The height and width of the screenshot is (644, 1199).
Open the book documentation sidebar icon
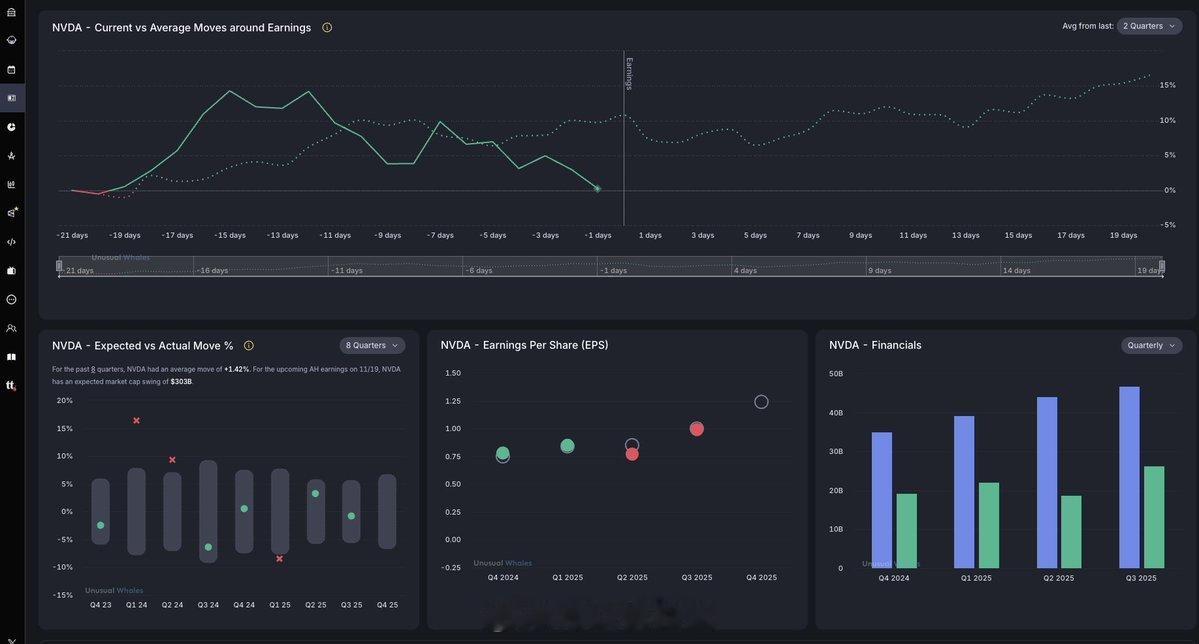tap(11, 357)
